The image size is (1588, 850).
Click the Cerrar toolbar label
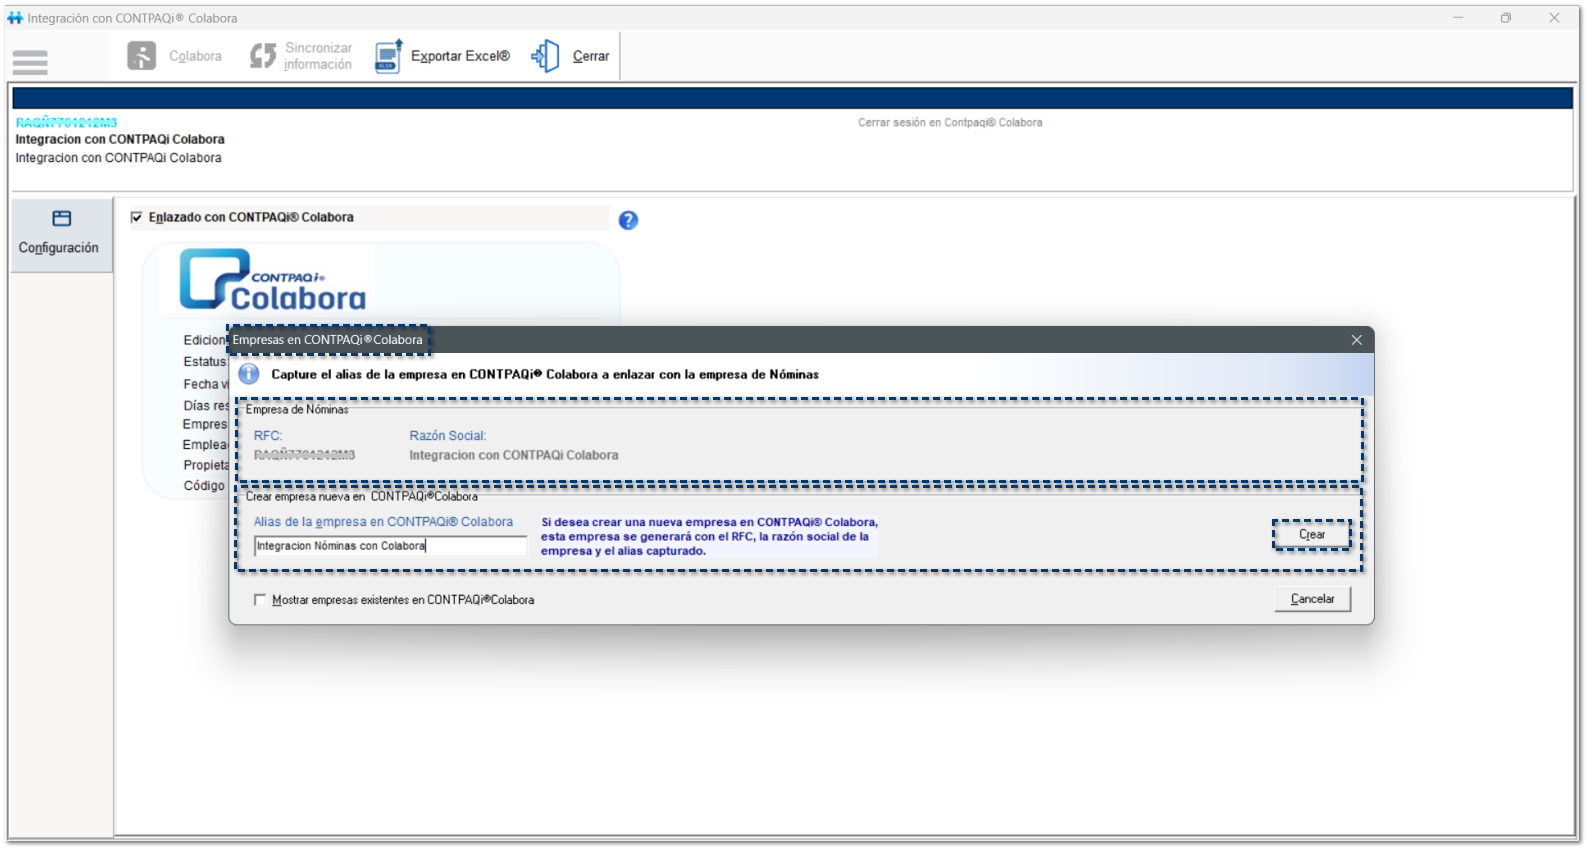pyautogui.click(x=591, y=56)
